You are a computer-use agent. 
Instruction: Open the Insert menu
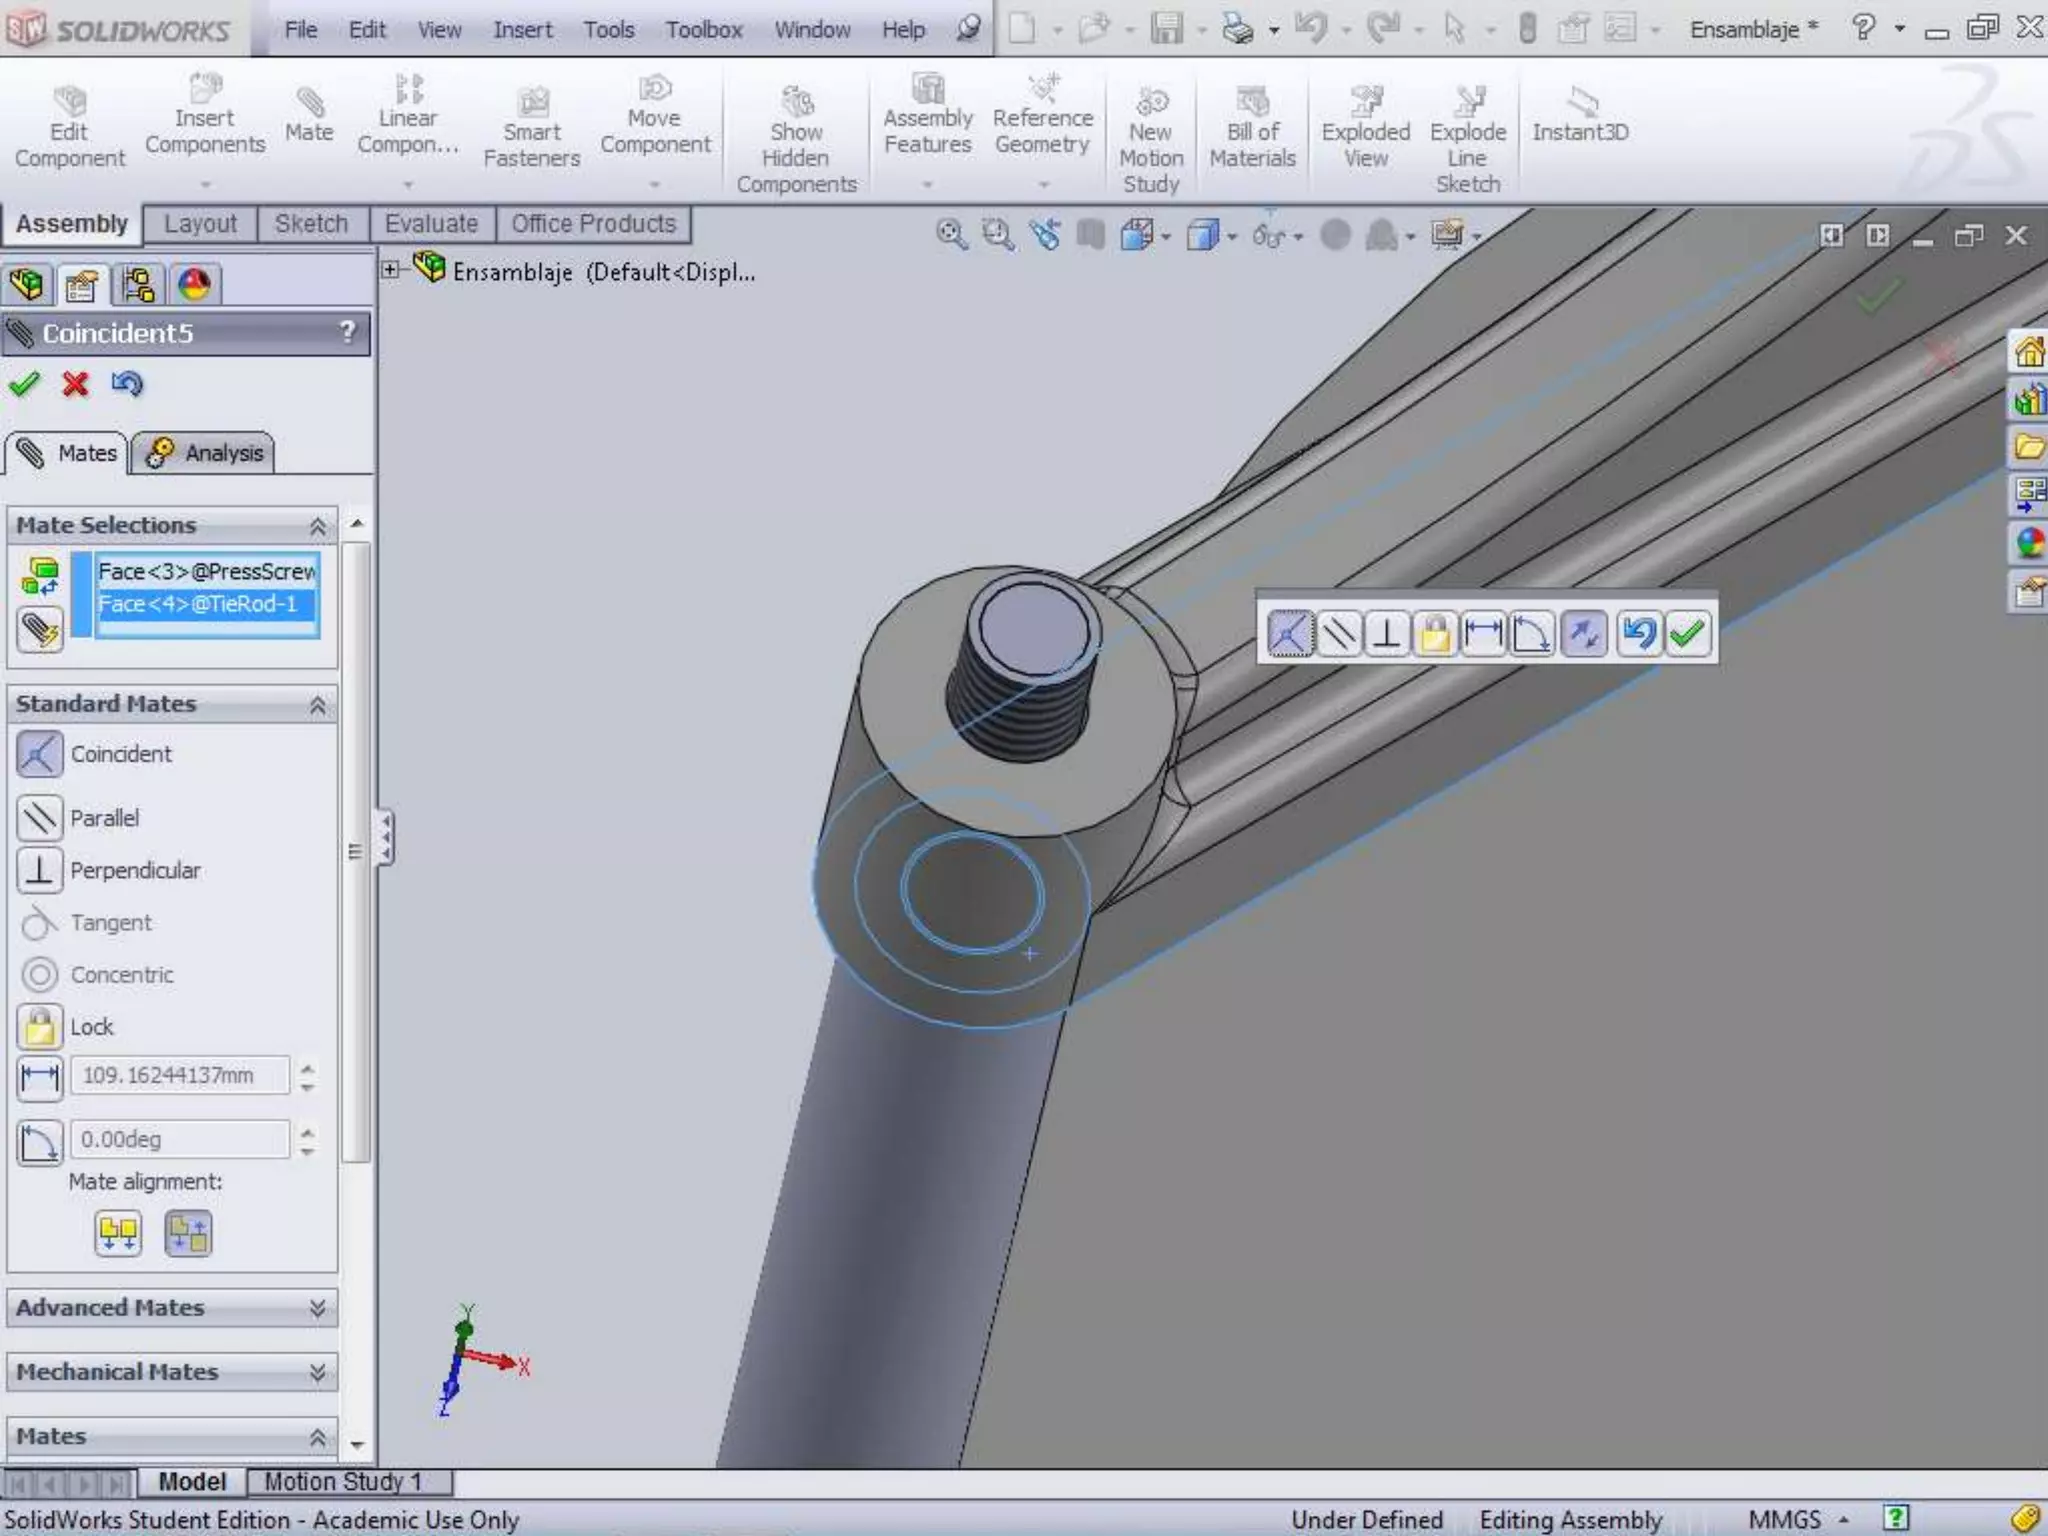pos(522,30)
